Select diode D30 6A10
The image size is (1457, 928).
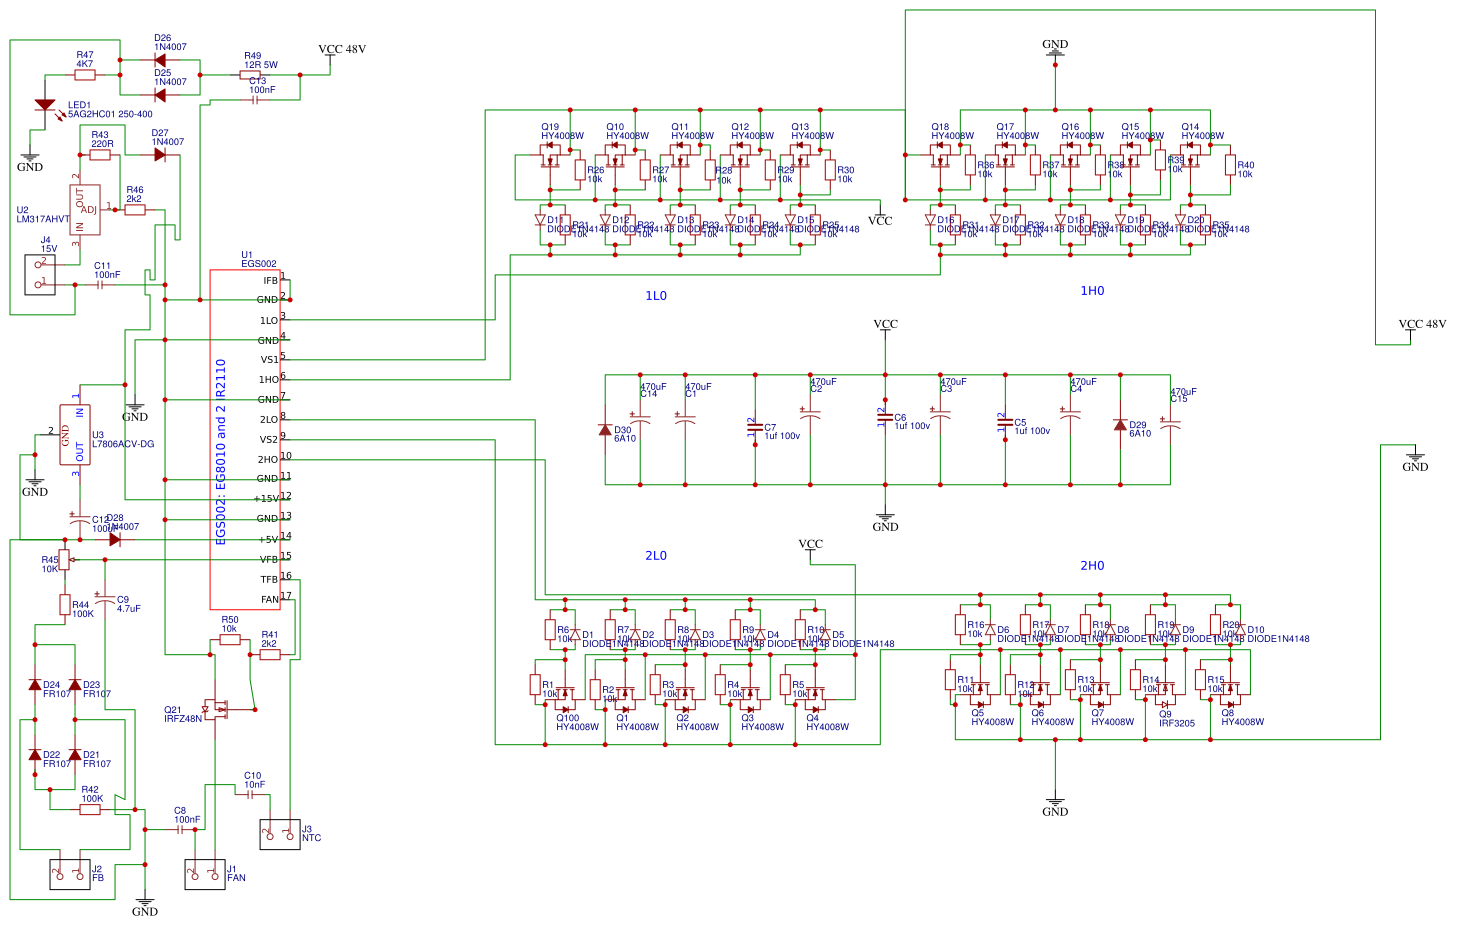point(605,430)
